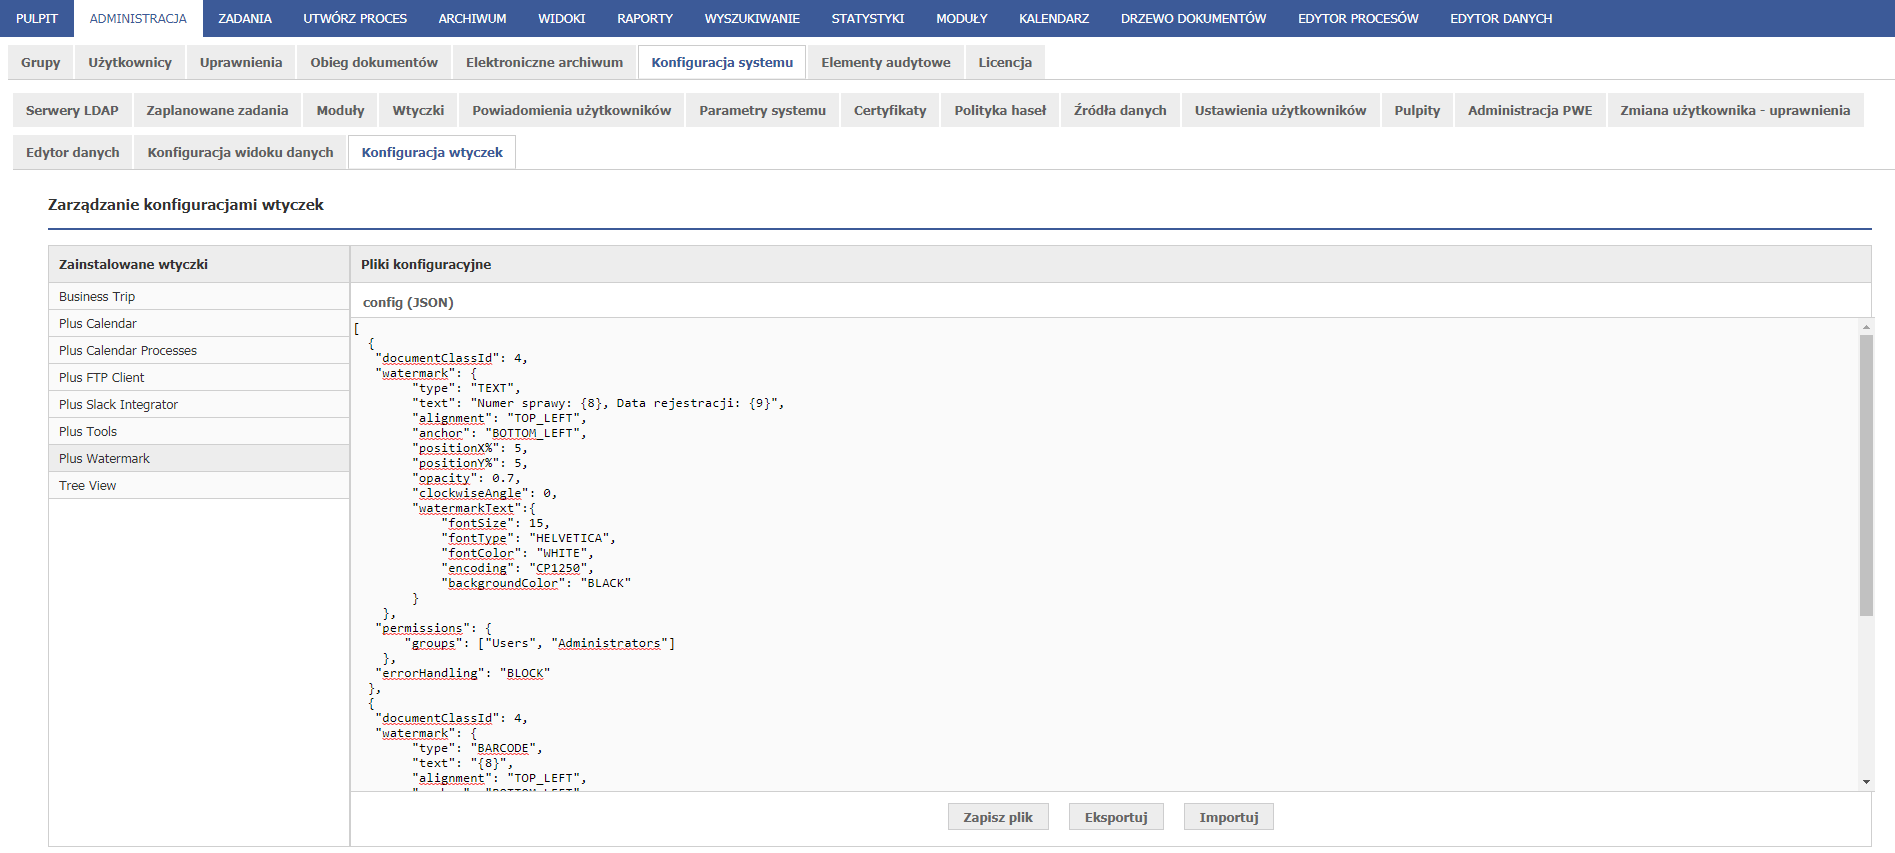Screen dimensions: 1895x853
Task: Select the Edytor danych sub-tab
Action: [x=73, y=152]
